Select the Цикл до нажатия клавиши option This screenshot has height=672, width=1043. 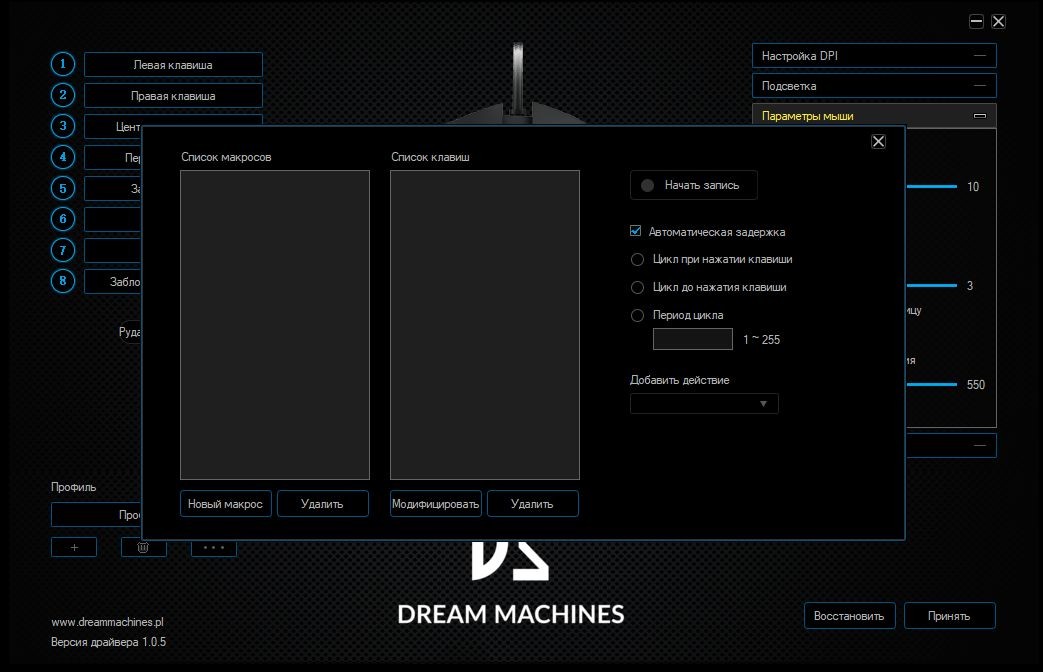[638, 287]
